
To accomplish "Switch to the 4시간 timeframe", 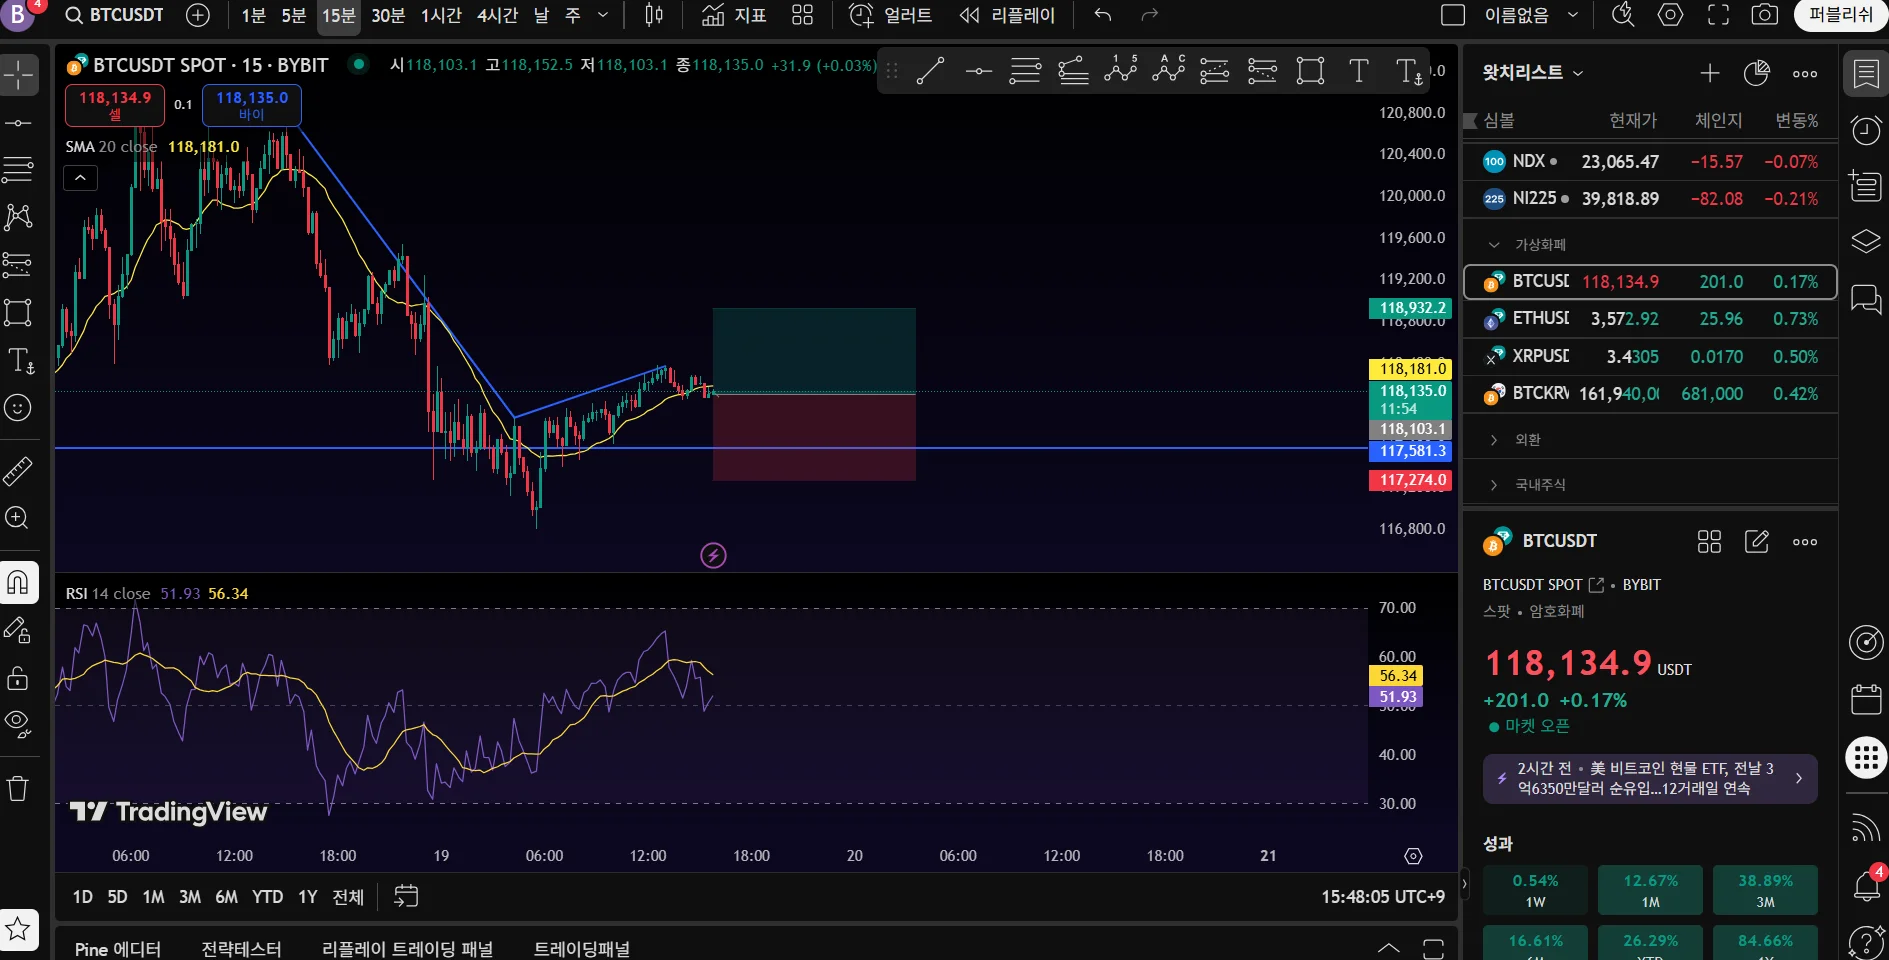I will (x=497, y=15).
